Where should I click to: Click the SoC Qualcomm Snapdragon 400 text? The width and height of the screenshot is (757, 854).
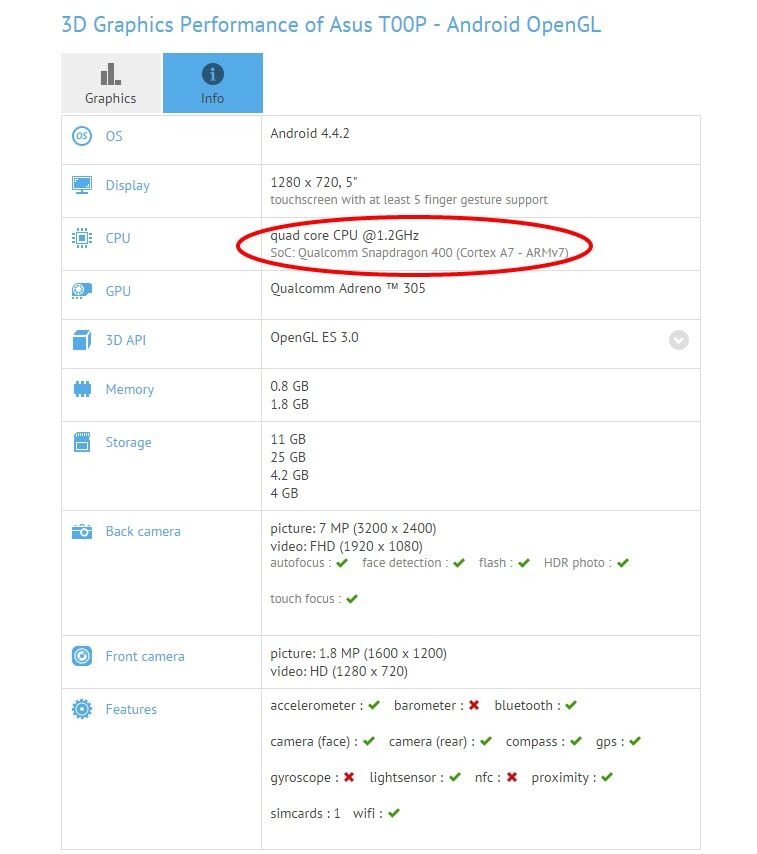click(419, 253)
